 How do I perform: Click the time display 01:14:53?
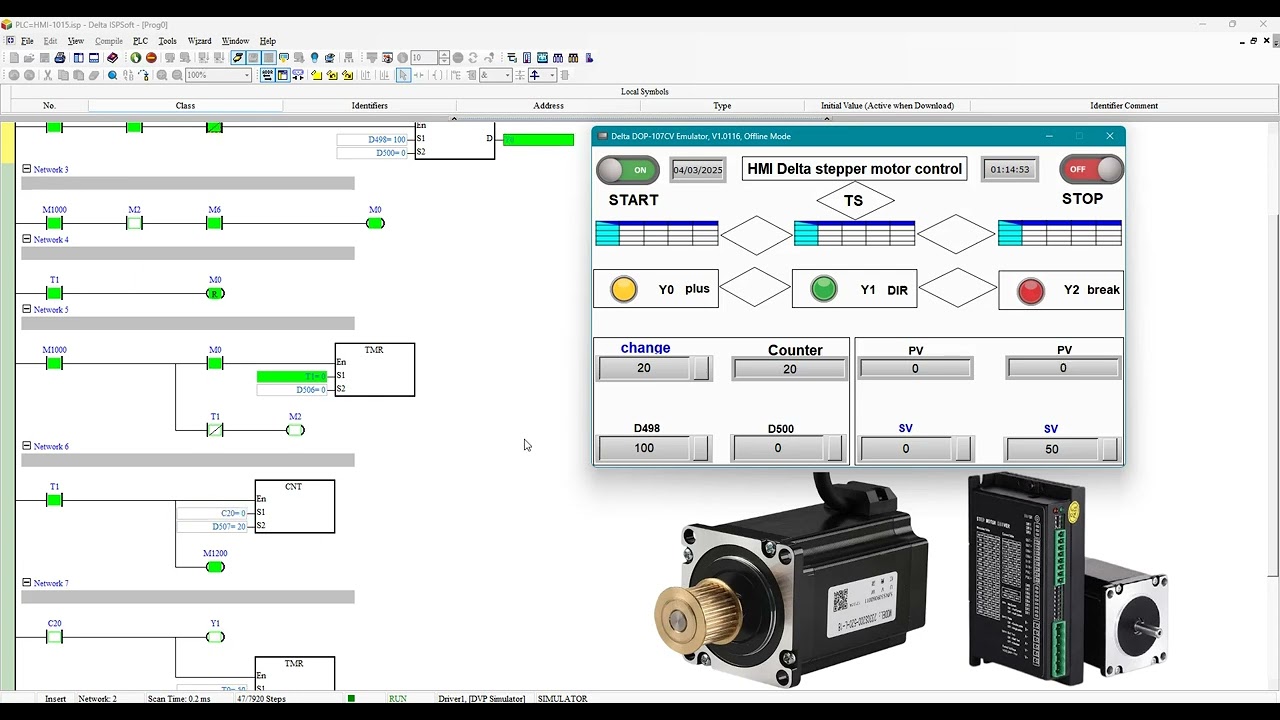pos(1009,170)
